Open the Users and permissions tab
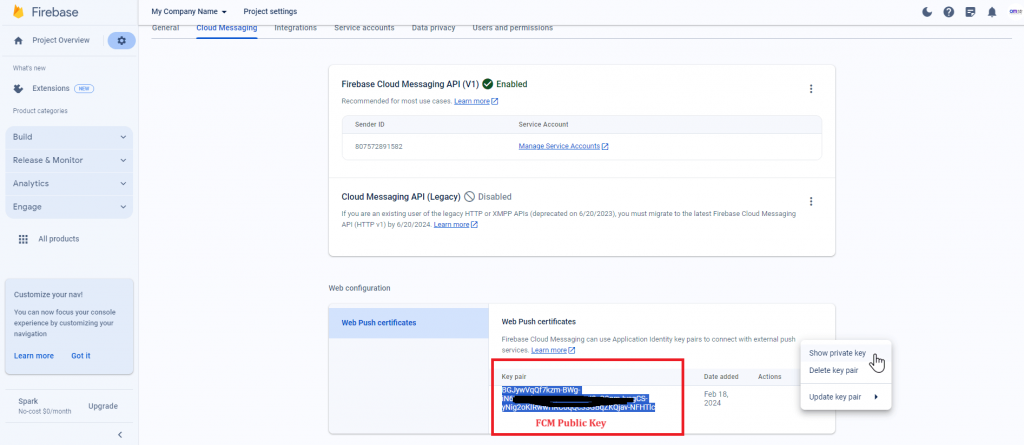 [513, 28]
